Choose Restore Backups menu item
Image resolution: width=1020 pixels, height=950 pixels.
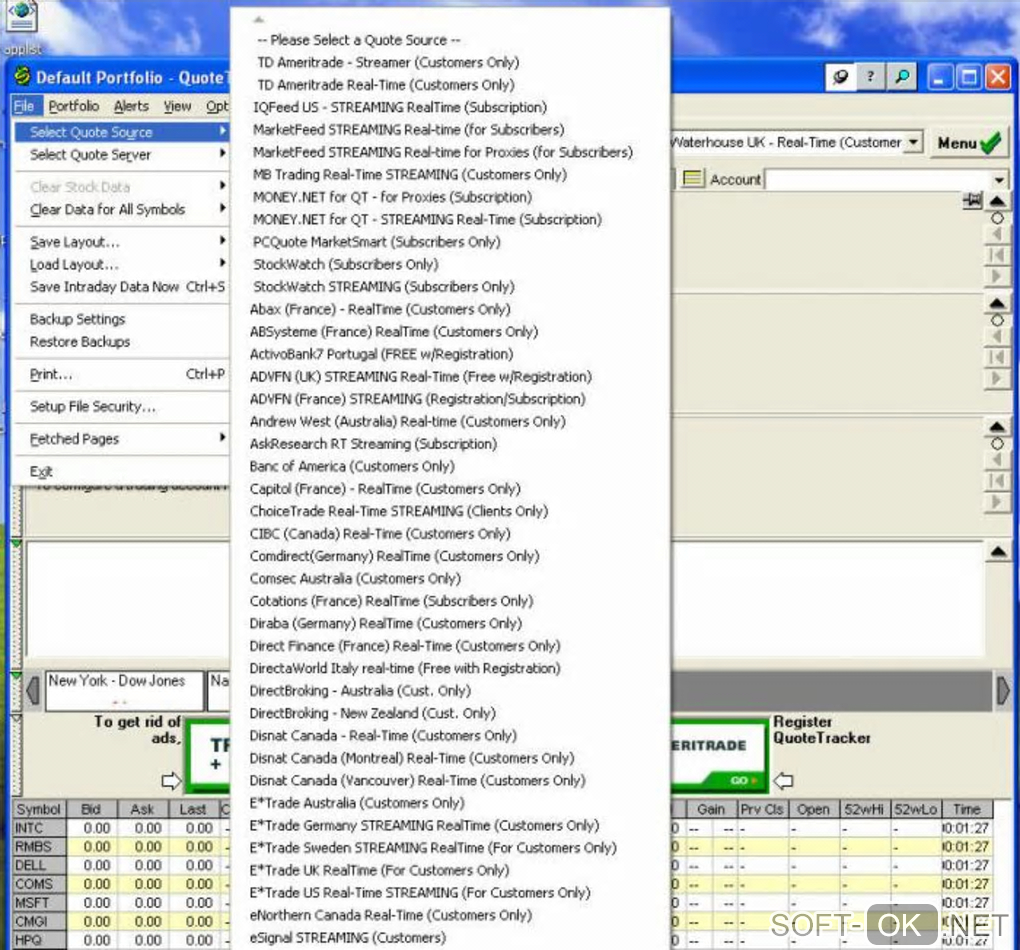click(x=121, y=342)
